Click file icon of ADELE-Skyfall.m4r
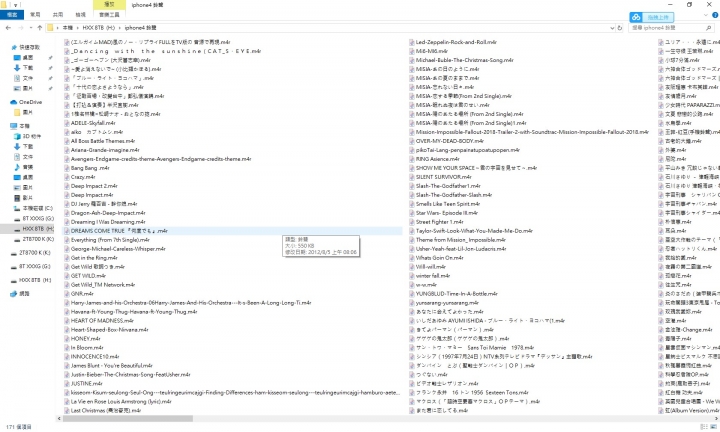 (x=67, y=123)
